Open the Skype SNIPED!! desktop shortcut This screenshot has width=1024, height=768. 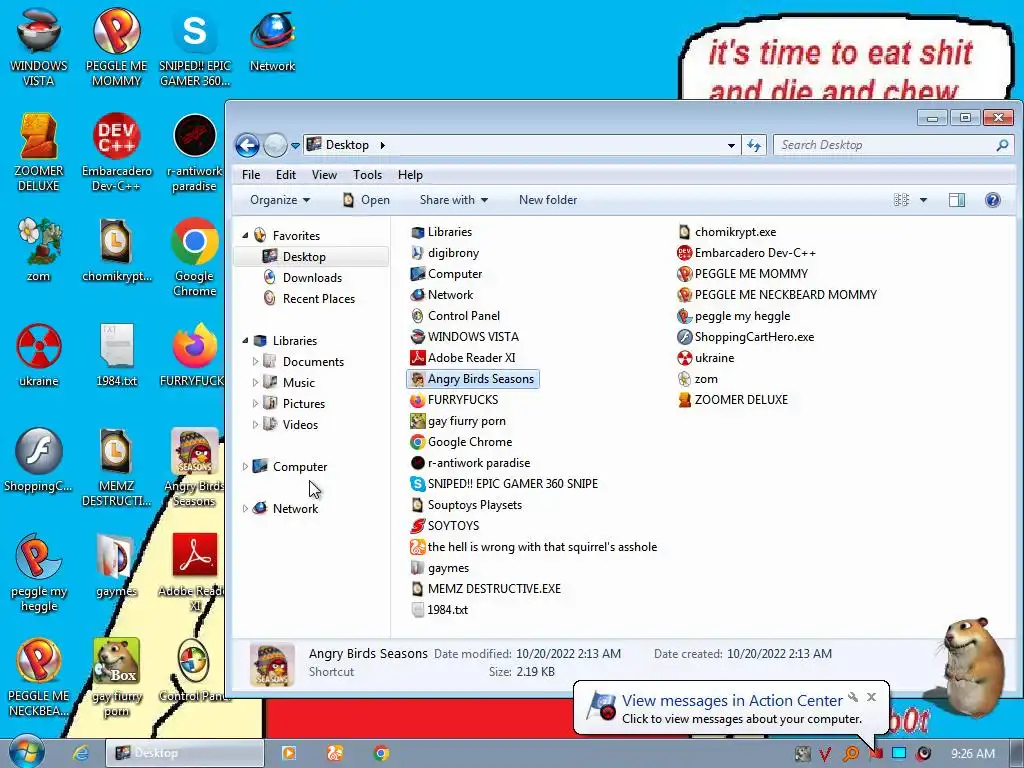[x=195, y=47]
